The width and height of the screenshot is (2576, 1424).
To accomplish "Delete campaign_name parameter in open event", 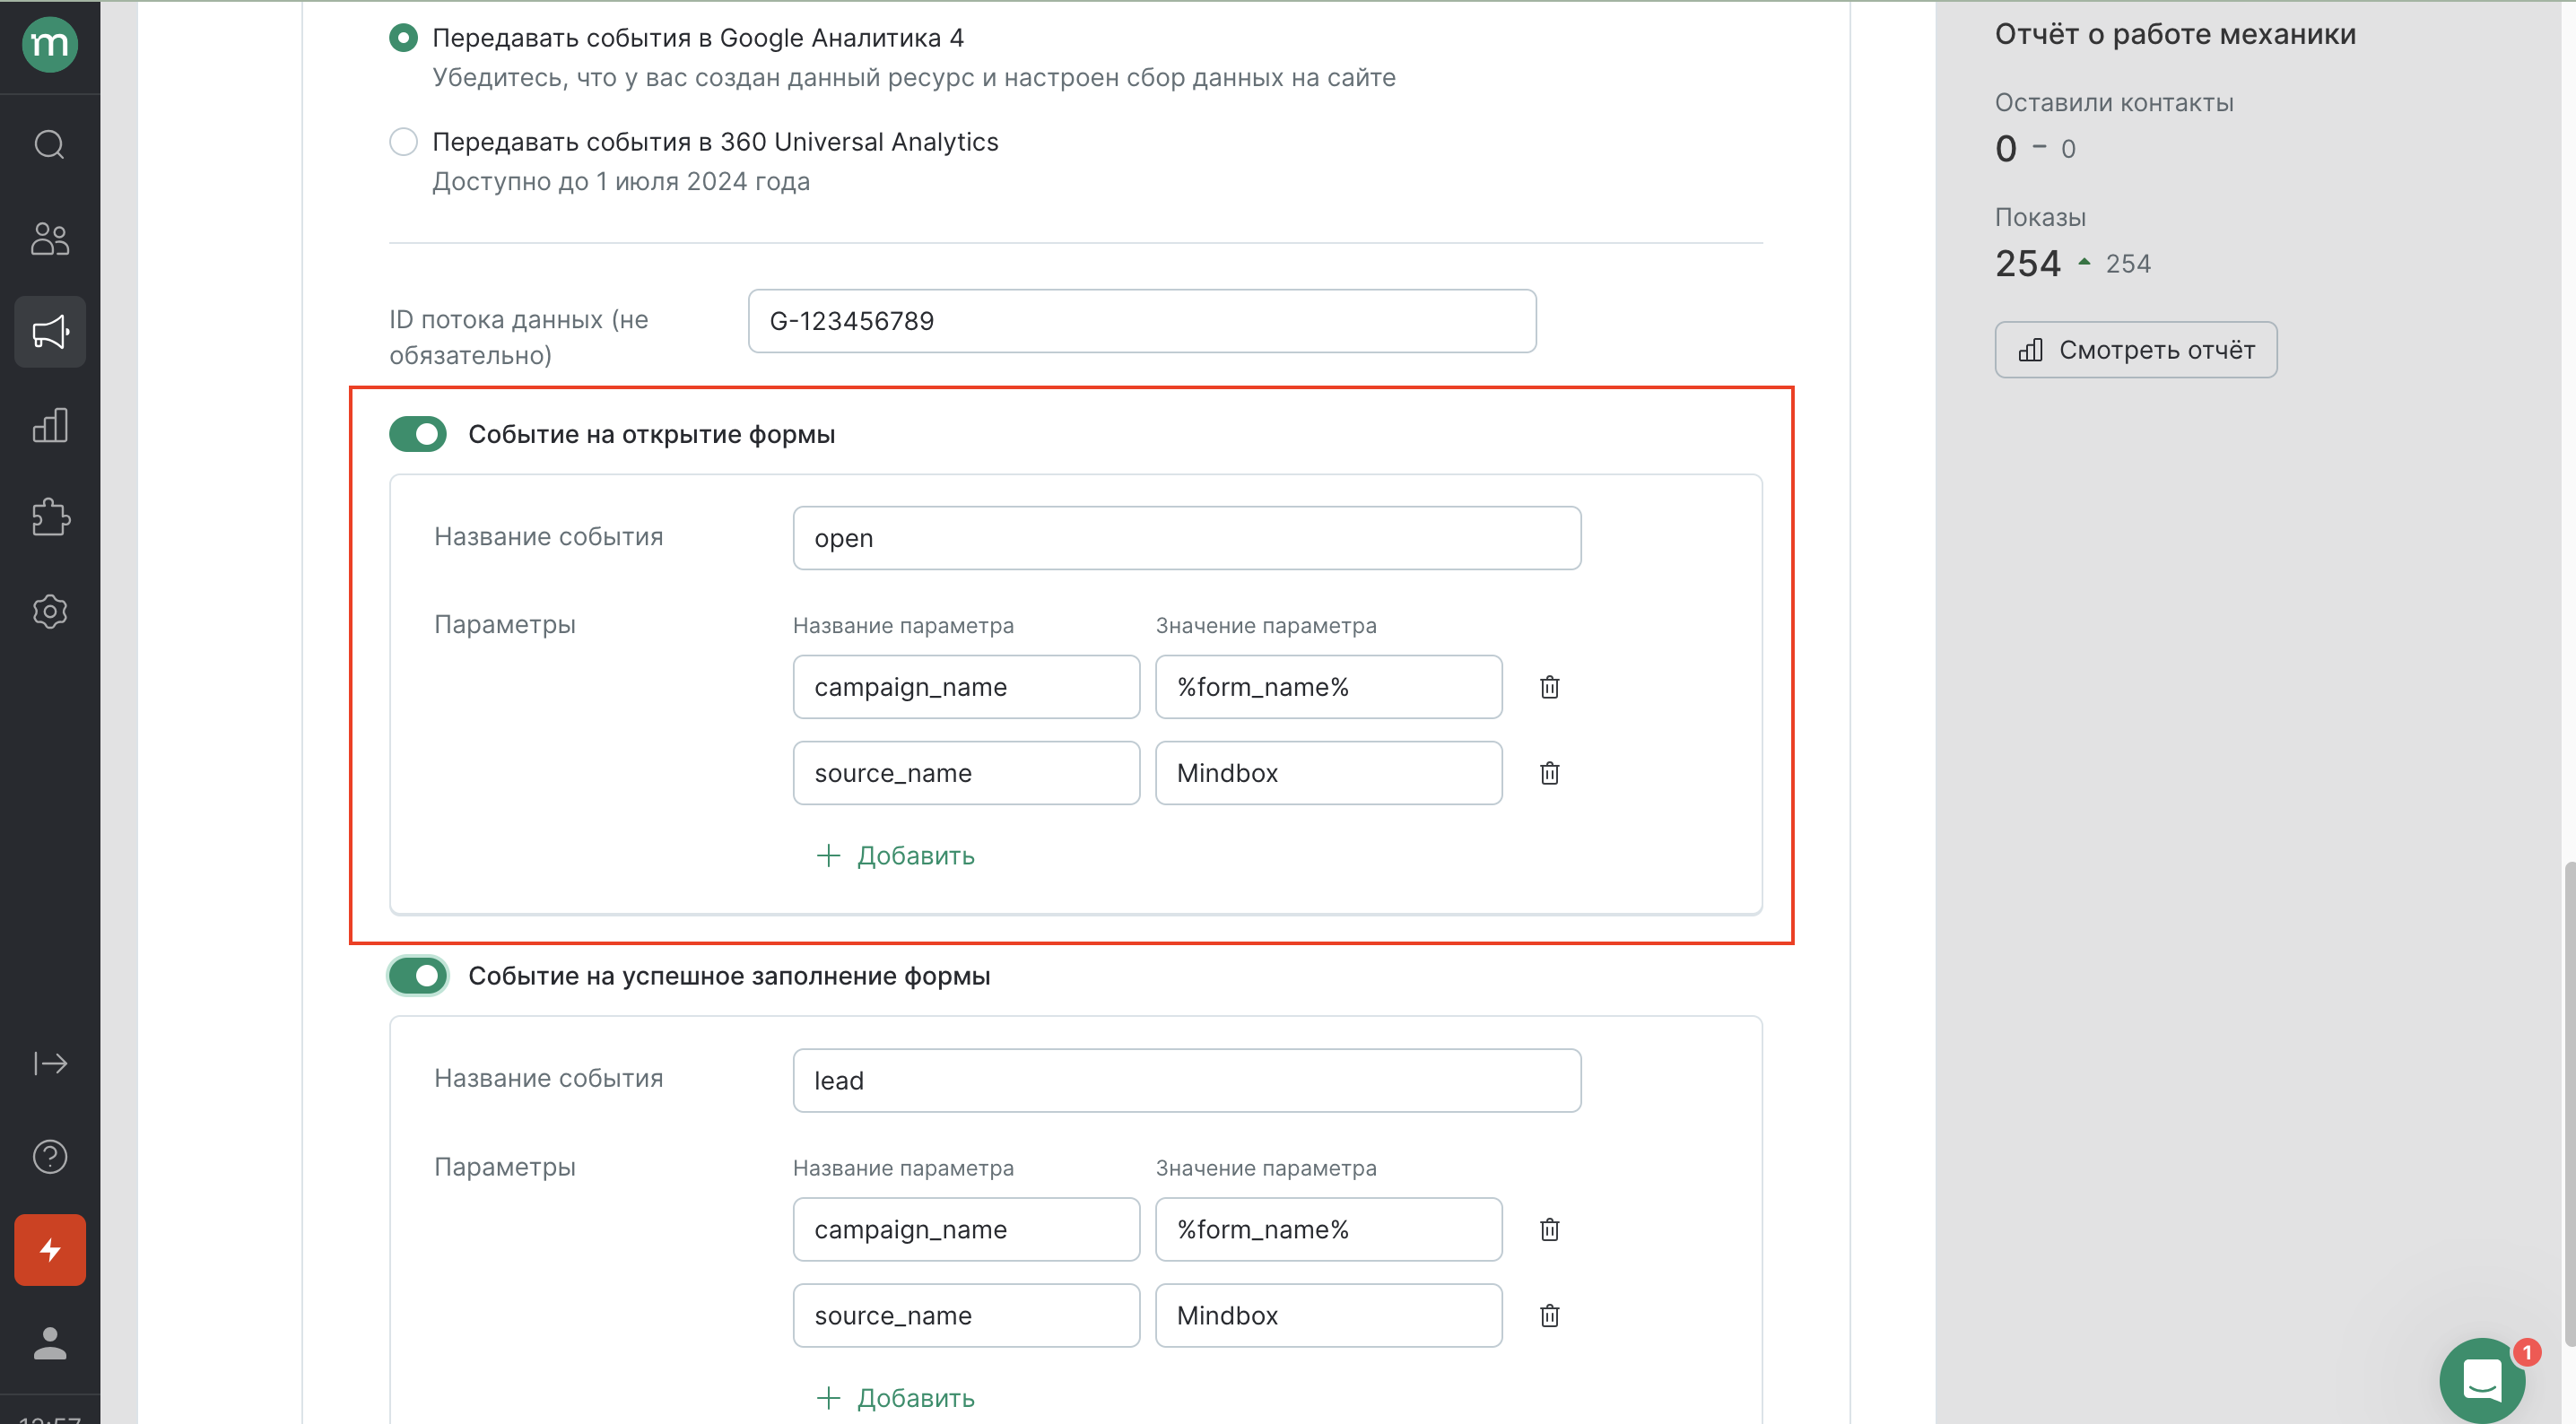I will pos(1549,687).
